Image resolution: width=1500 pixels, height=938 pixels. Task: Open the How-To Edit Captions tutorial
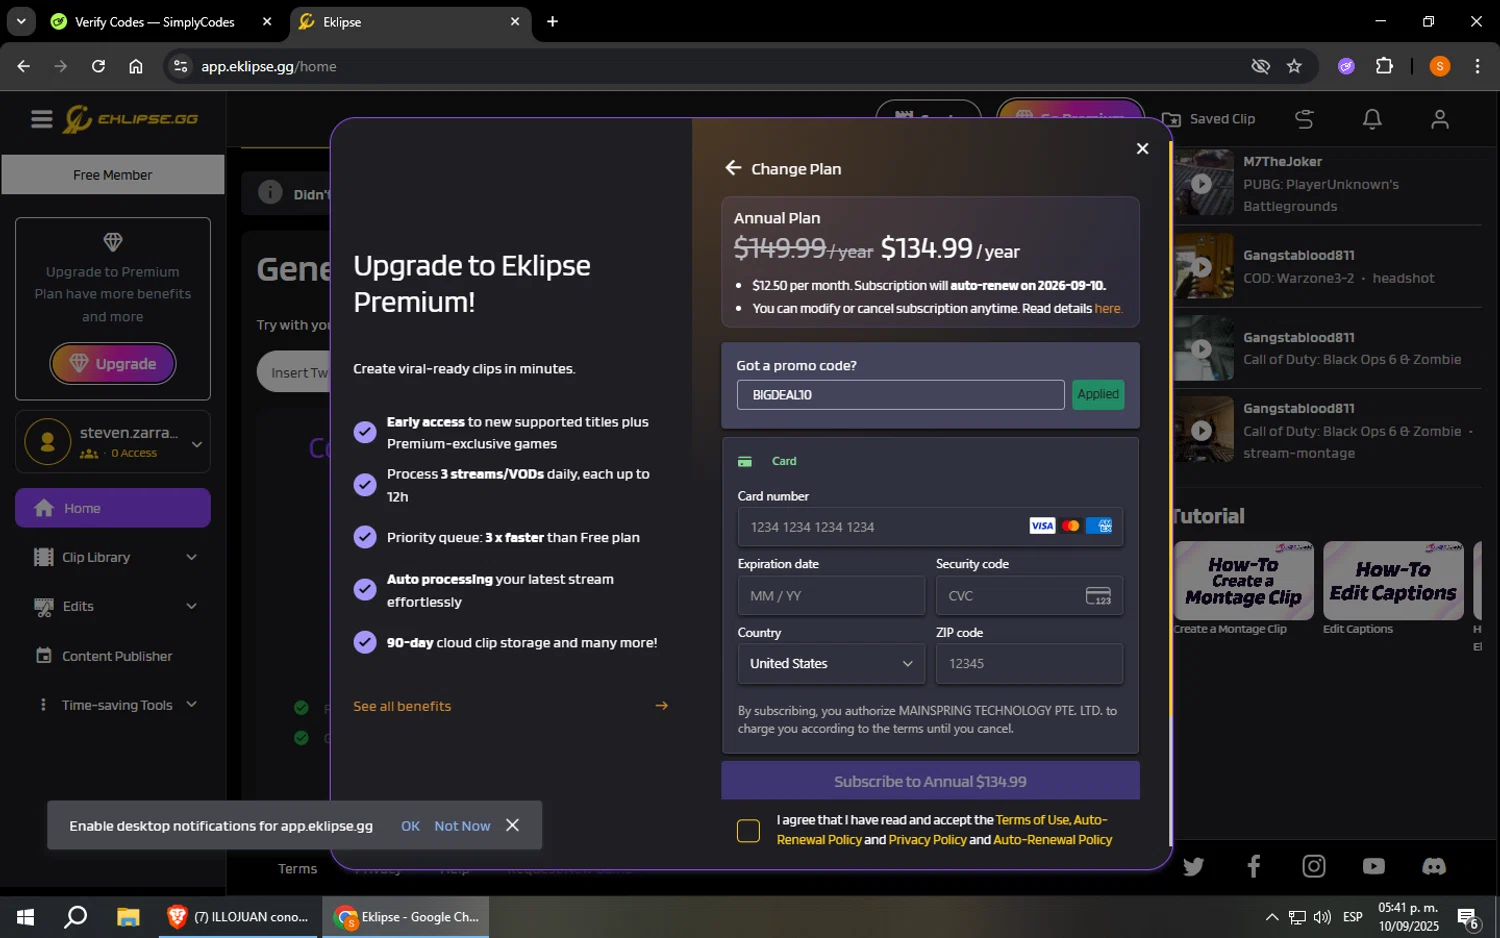click(x=1393, y=581)
